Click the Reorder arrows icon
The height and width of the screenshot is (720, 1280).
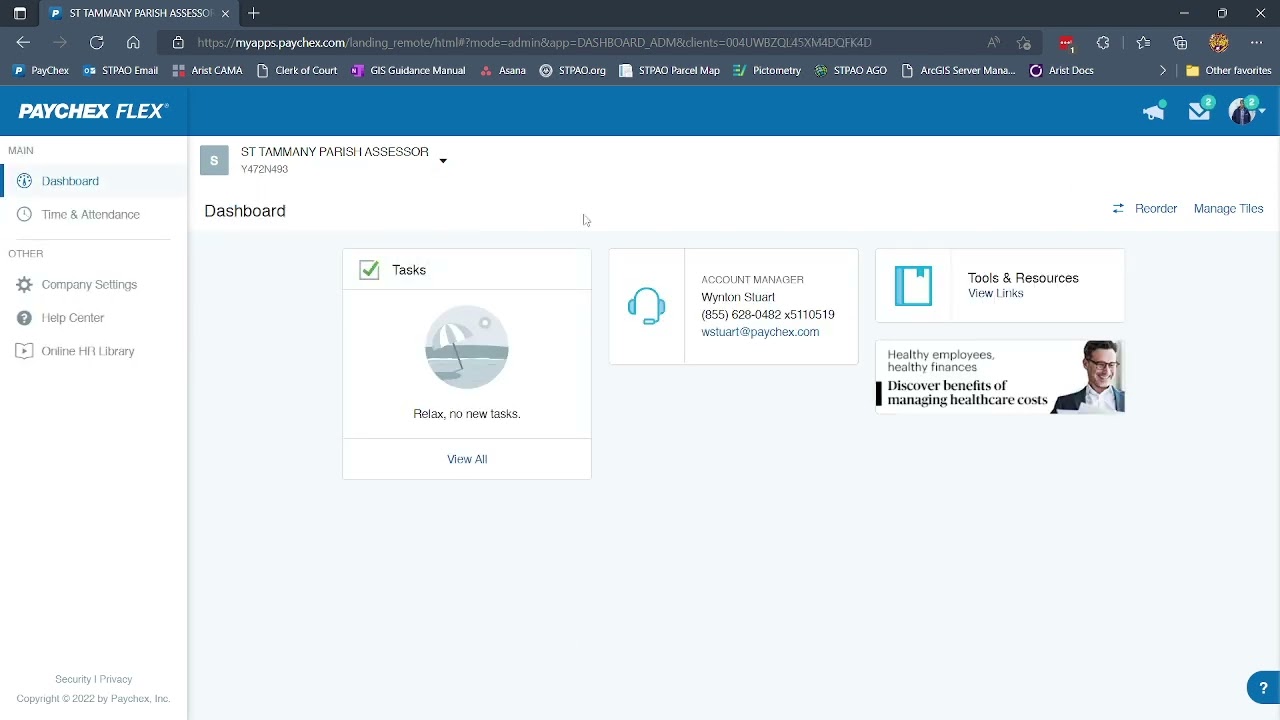[1118, 208]
